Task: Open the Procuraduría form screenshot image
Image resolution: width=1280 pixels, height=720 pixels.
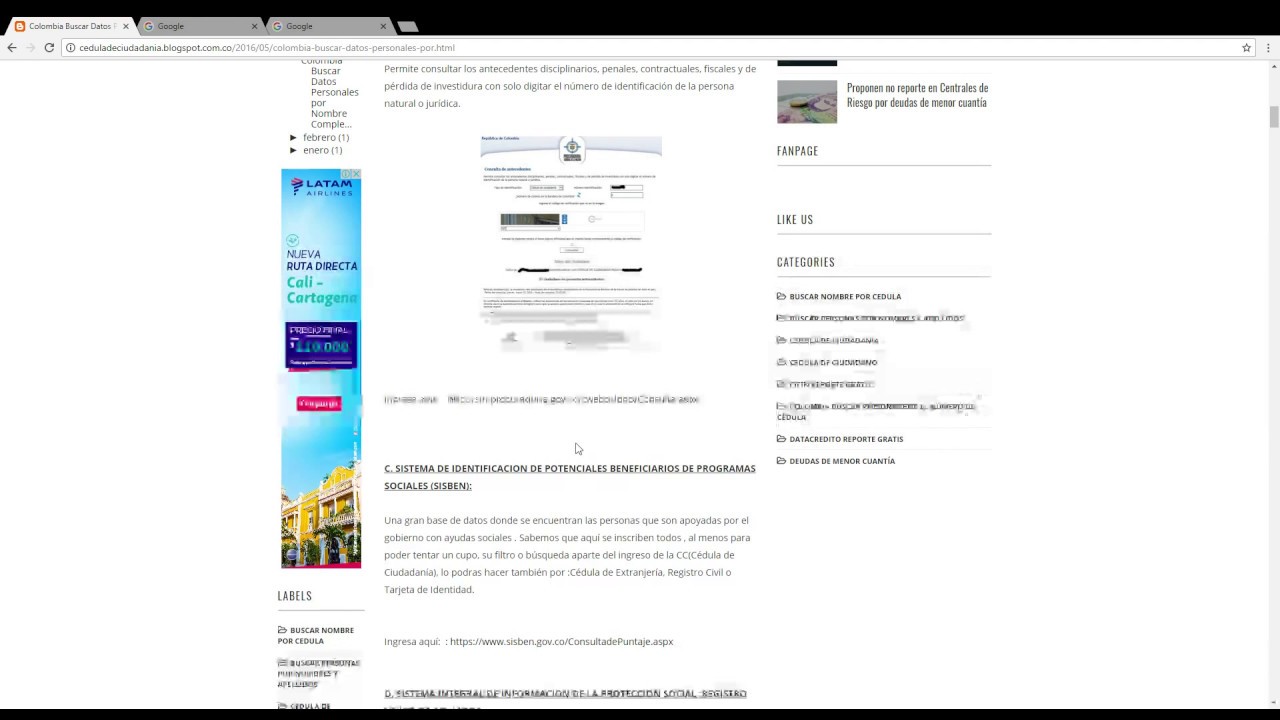Action: coord(571,244)
